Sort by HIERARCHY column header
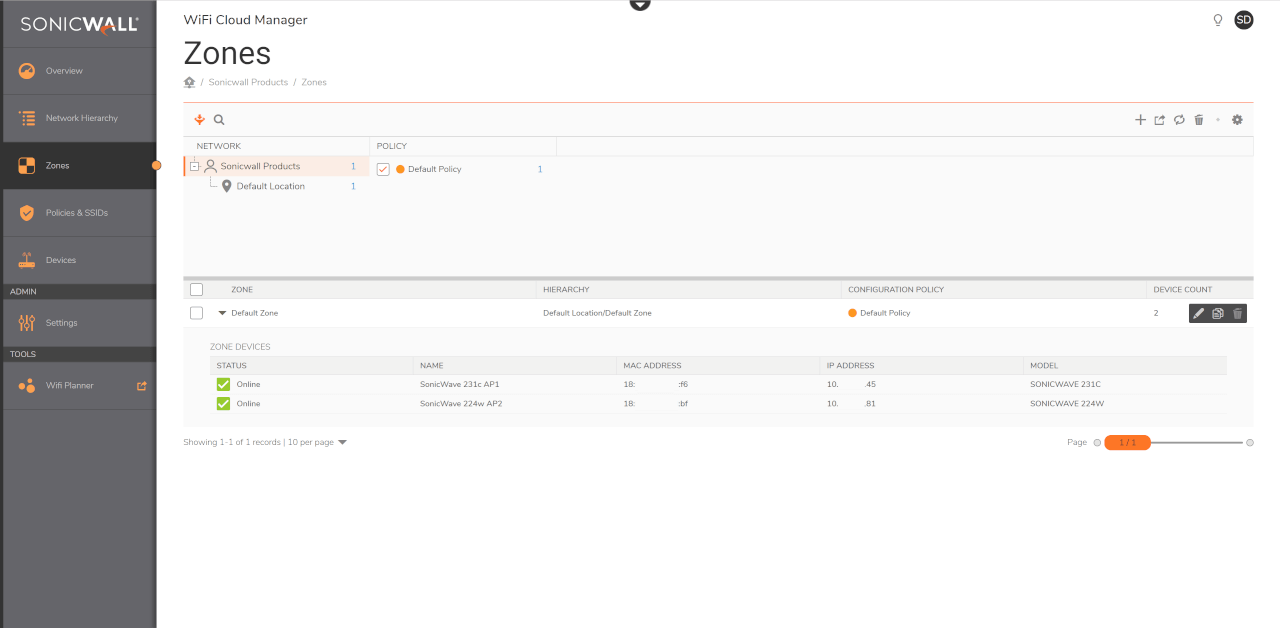This screenshot has width=1280, height=628. pyautogui.click(x=566, y=290)
